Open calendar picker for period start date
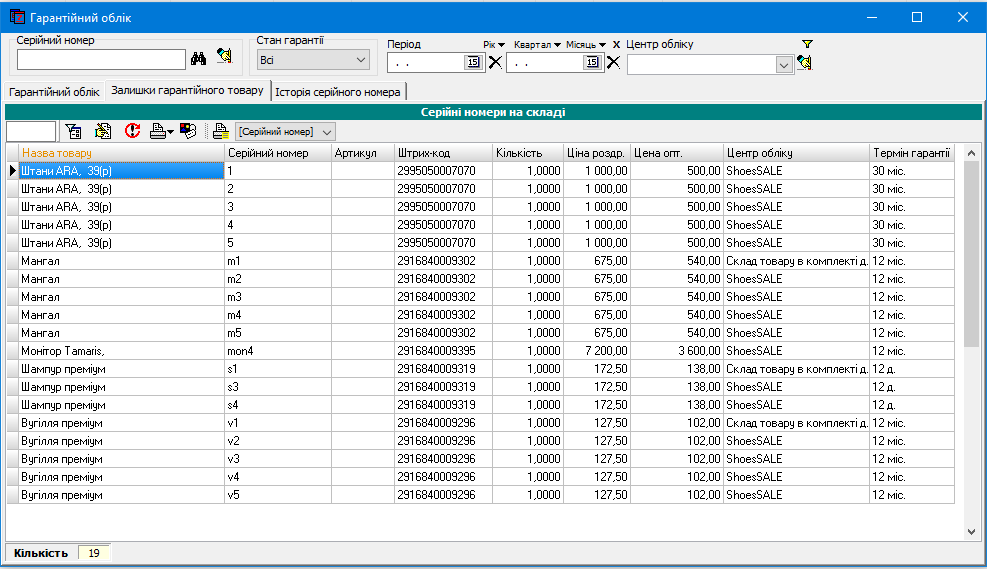Image resolution: width=987 pixels, height=569 pixels. click(472, 63)
